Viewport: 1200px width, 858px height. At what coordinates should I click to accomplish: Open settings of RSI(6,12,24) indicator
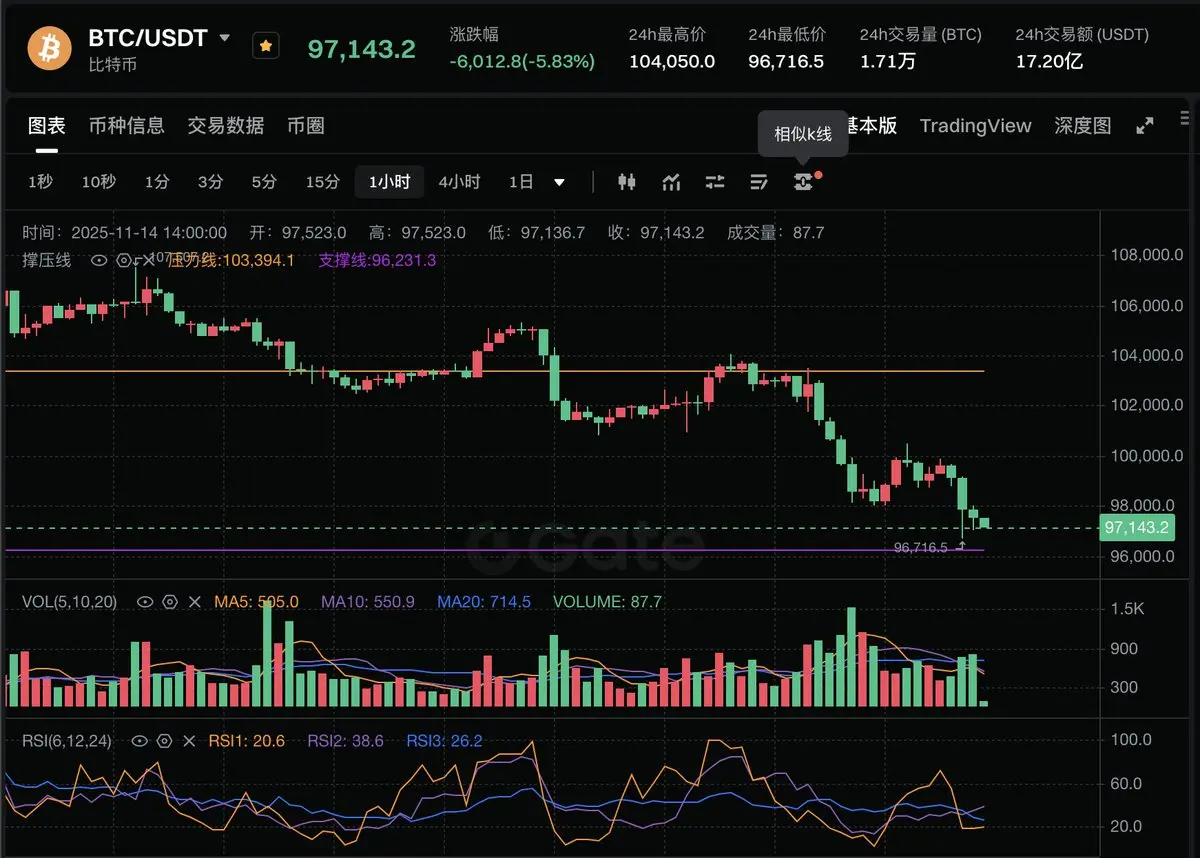[165, 741]
